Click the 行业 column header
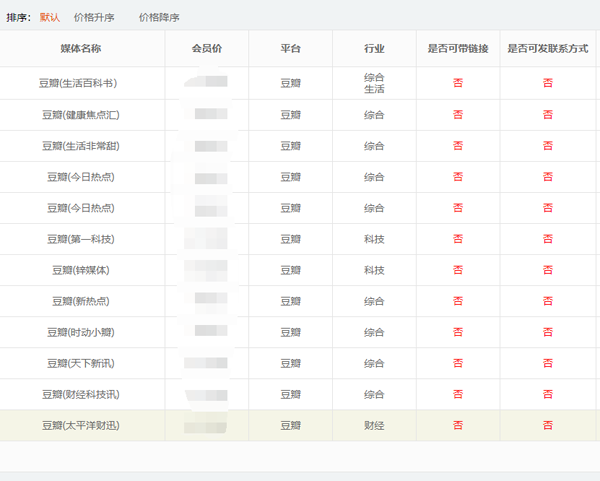Image resolution: width=600 pixels, height=481 pixels. 374,49
